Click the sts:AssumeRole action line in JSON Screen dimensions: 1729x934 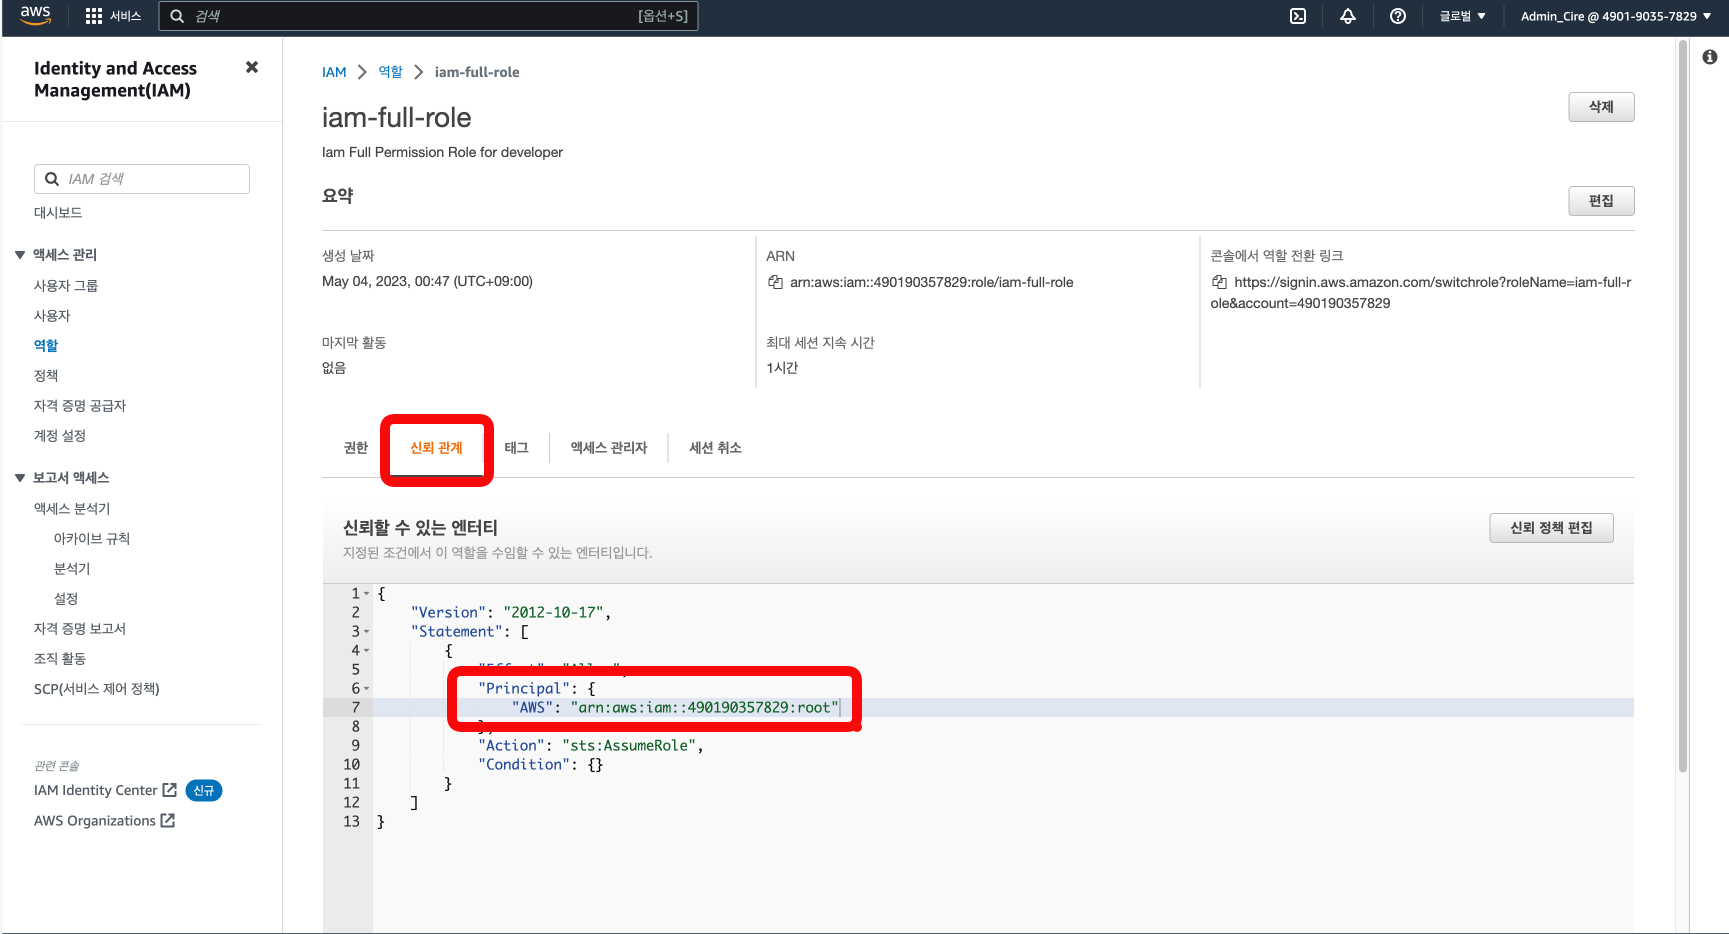(x=590, y=746)
